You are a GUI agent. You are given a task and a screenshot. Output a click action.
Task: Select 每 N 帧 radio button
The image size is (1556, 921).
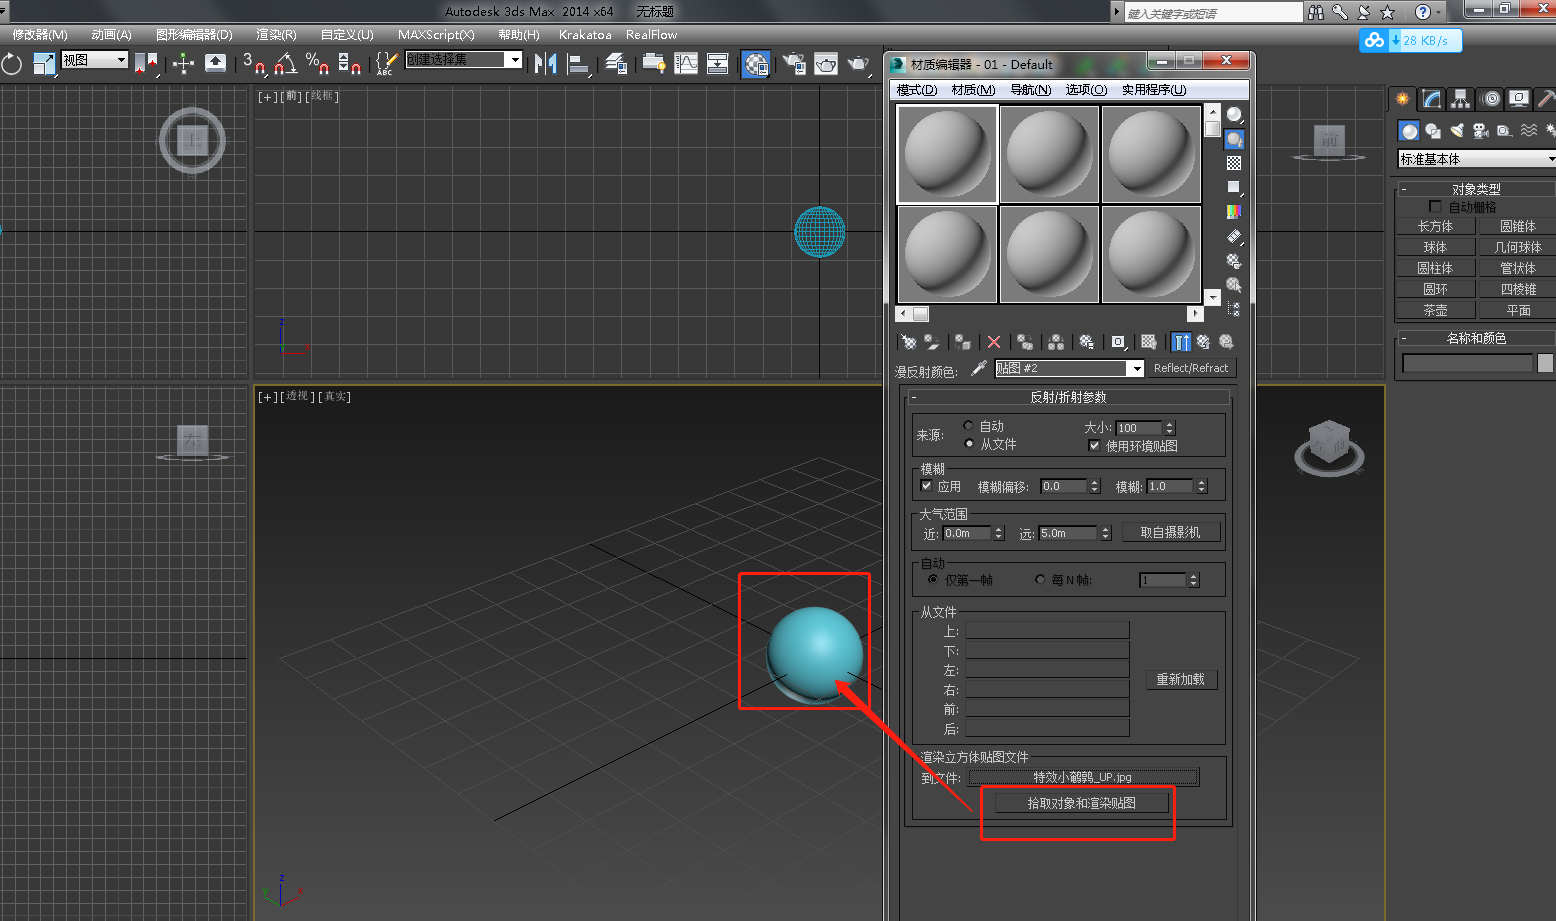click(x=1040, y=580)
